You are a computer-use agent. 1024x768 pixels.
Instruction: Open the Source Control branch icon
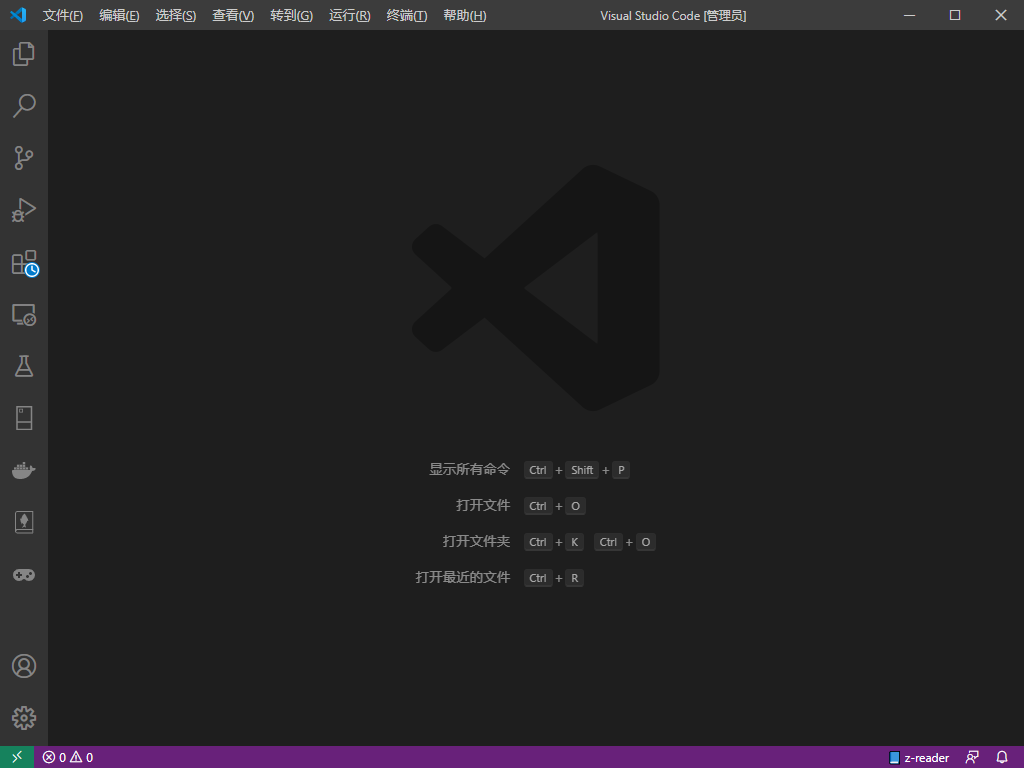[x=24, y=158]
